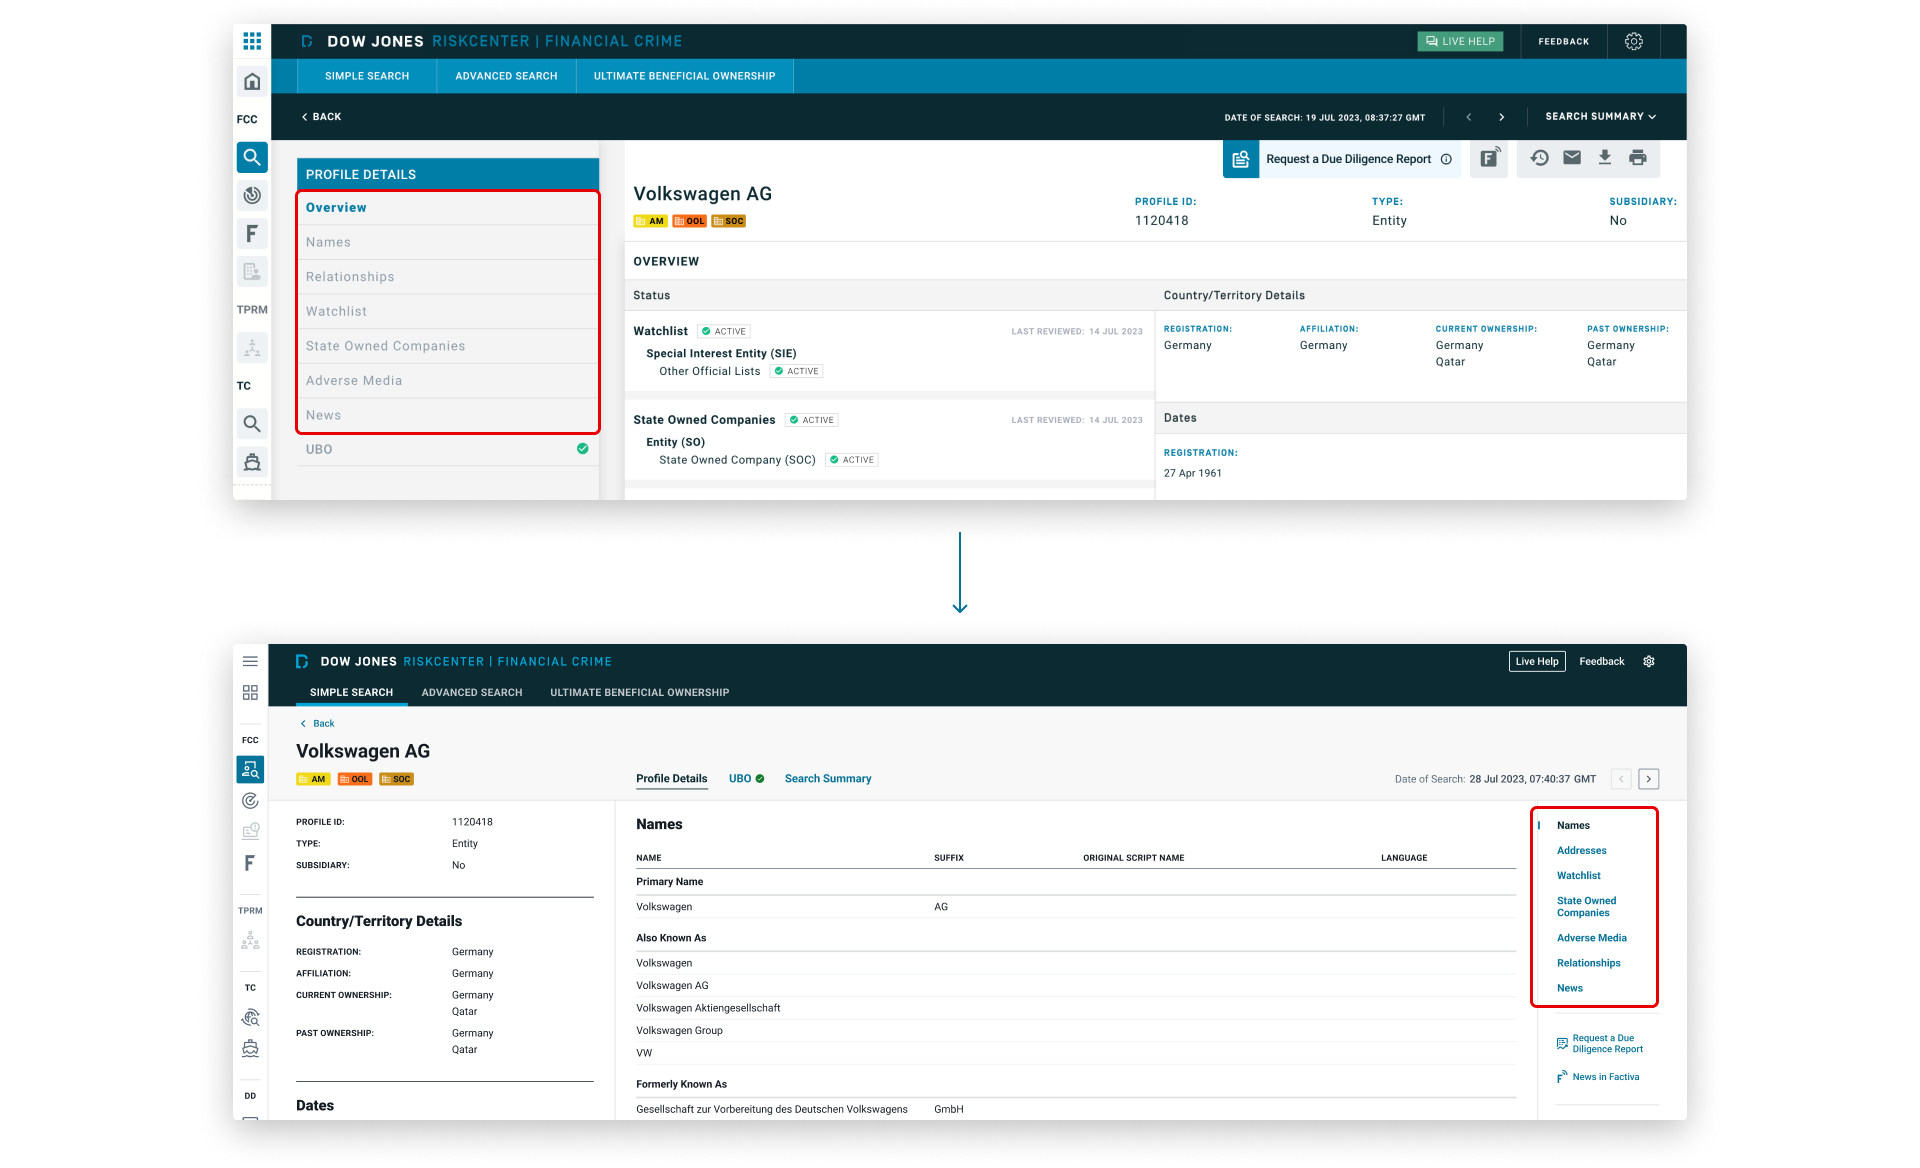Select Watchlist in Profile Details panel

pyautogui.click(x=447, y=312)
